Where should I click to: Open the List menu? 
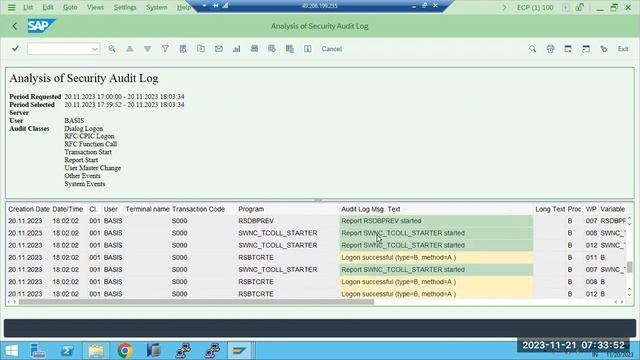[28, 7]
